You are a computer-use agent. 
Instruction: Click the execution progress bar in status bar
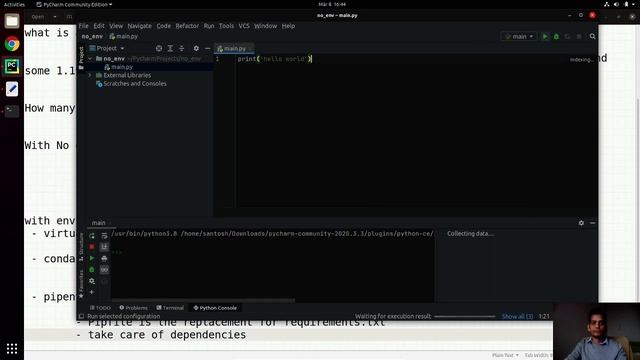pos(465,316)
